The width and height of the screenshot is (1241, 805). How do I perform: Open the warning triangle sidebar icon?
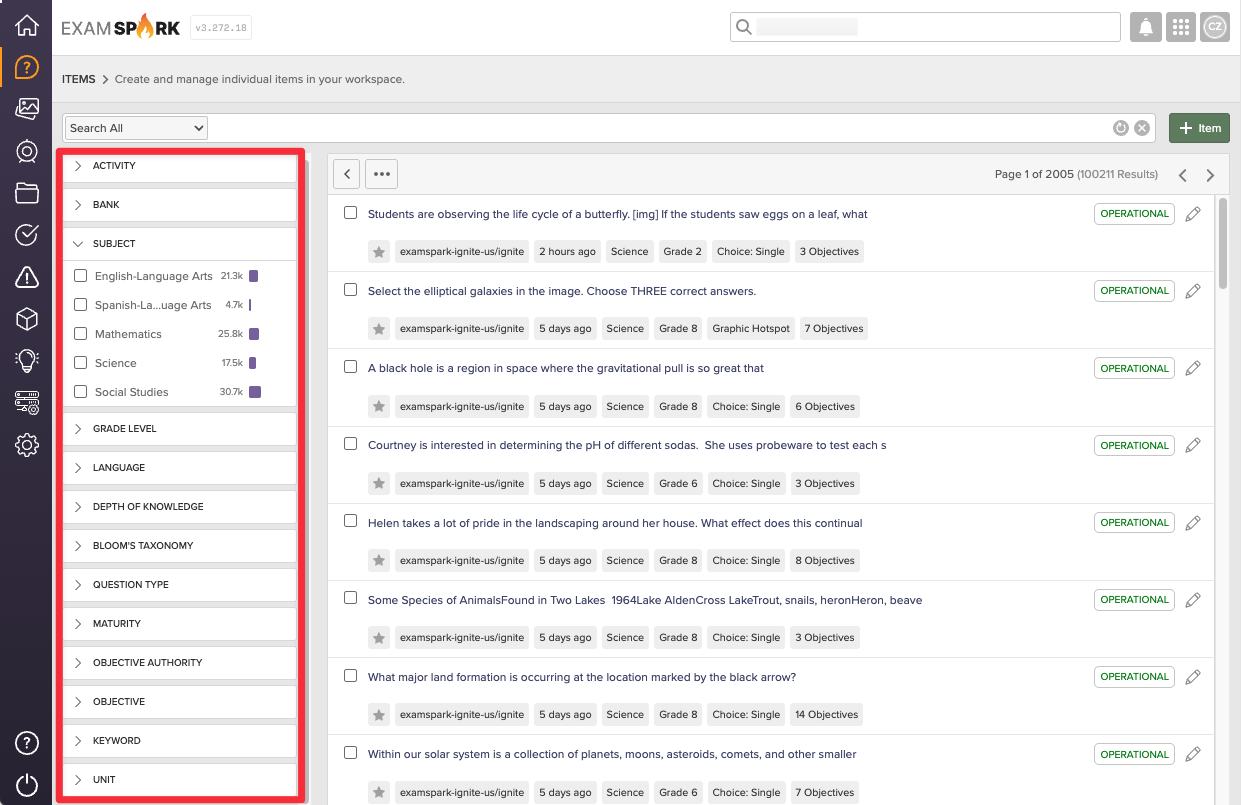click(x=27, y=277)
